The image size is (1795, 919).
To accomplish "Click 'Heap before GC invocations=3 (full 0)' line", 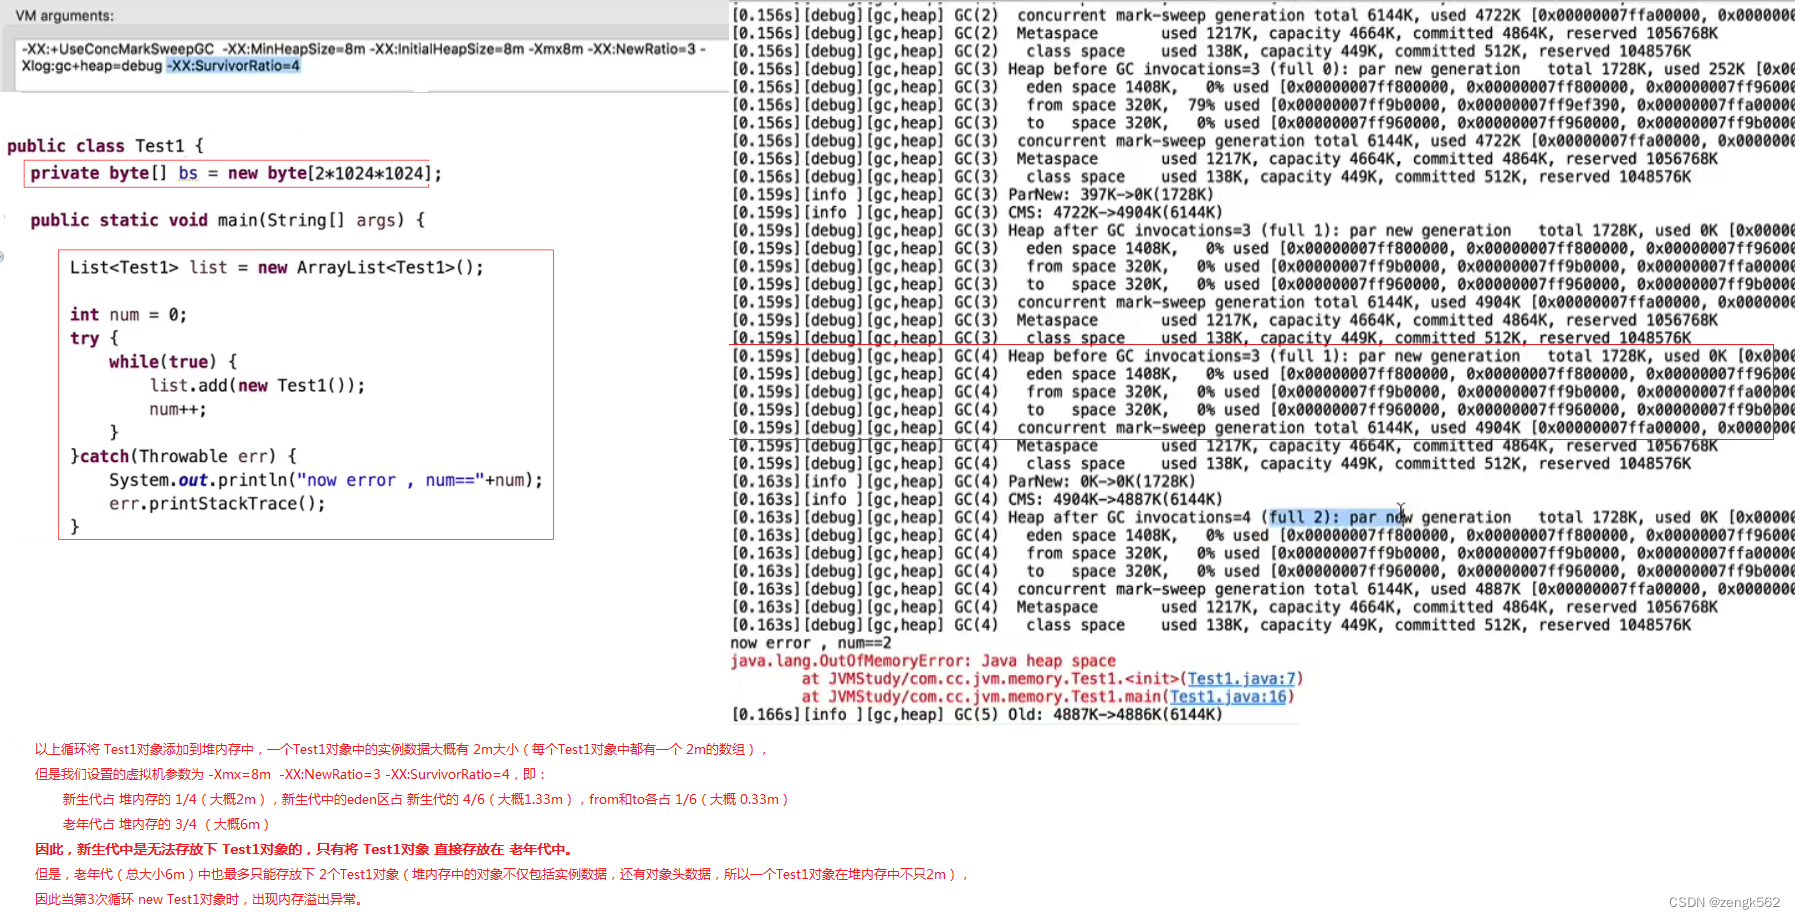I will coord(1262,70).
